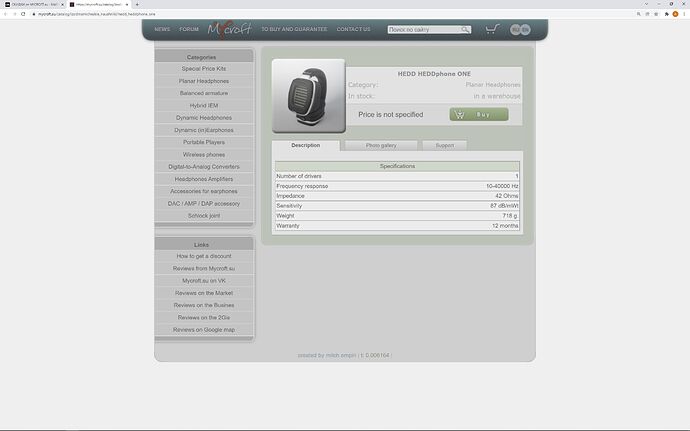Open Reviews on the Busines link
The height and width of the screenshot is (431, 690).
click(204, 305)
